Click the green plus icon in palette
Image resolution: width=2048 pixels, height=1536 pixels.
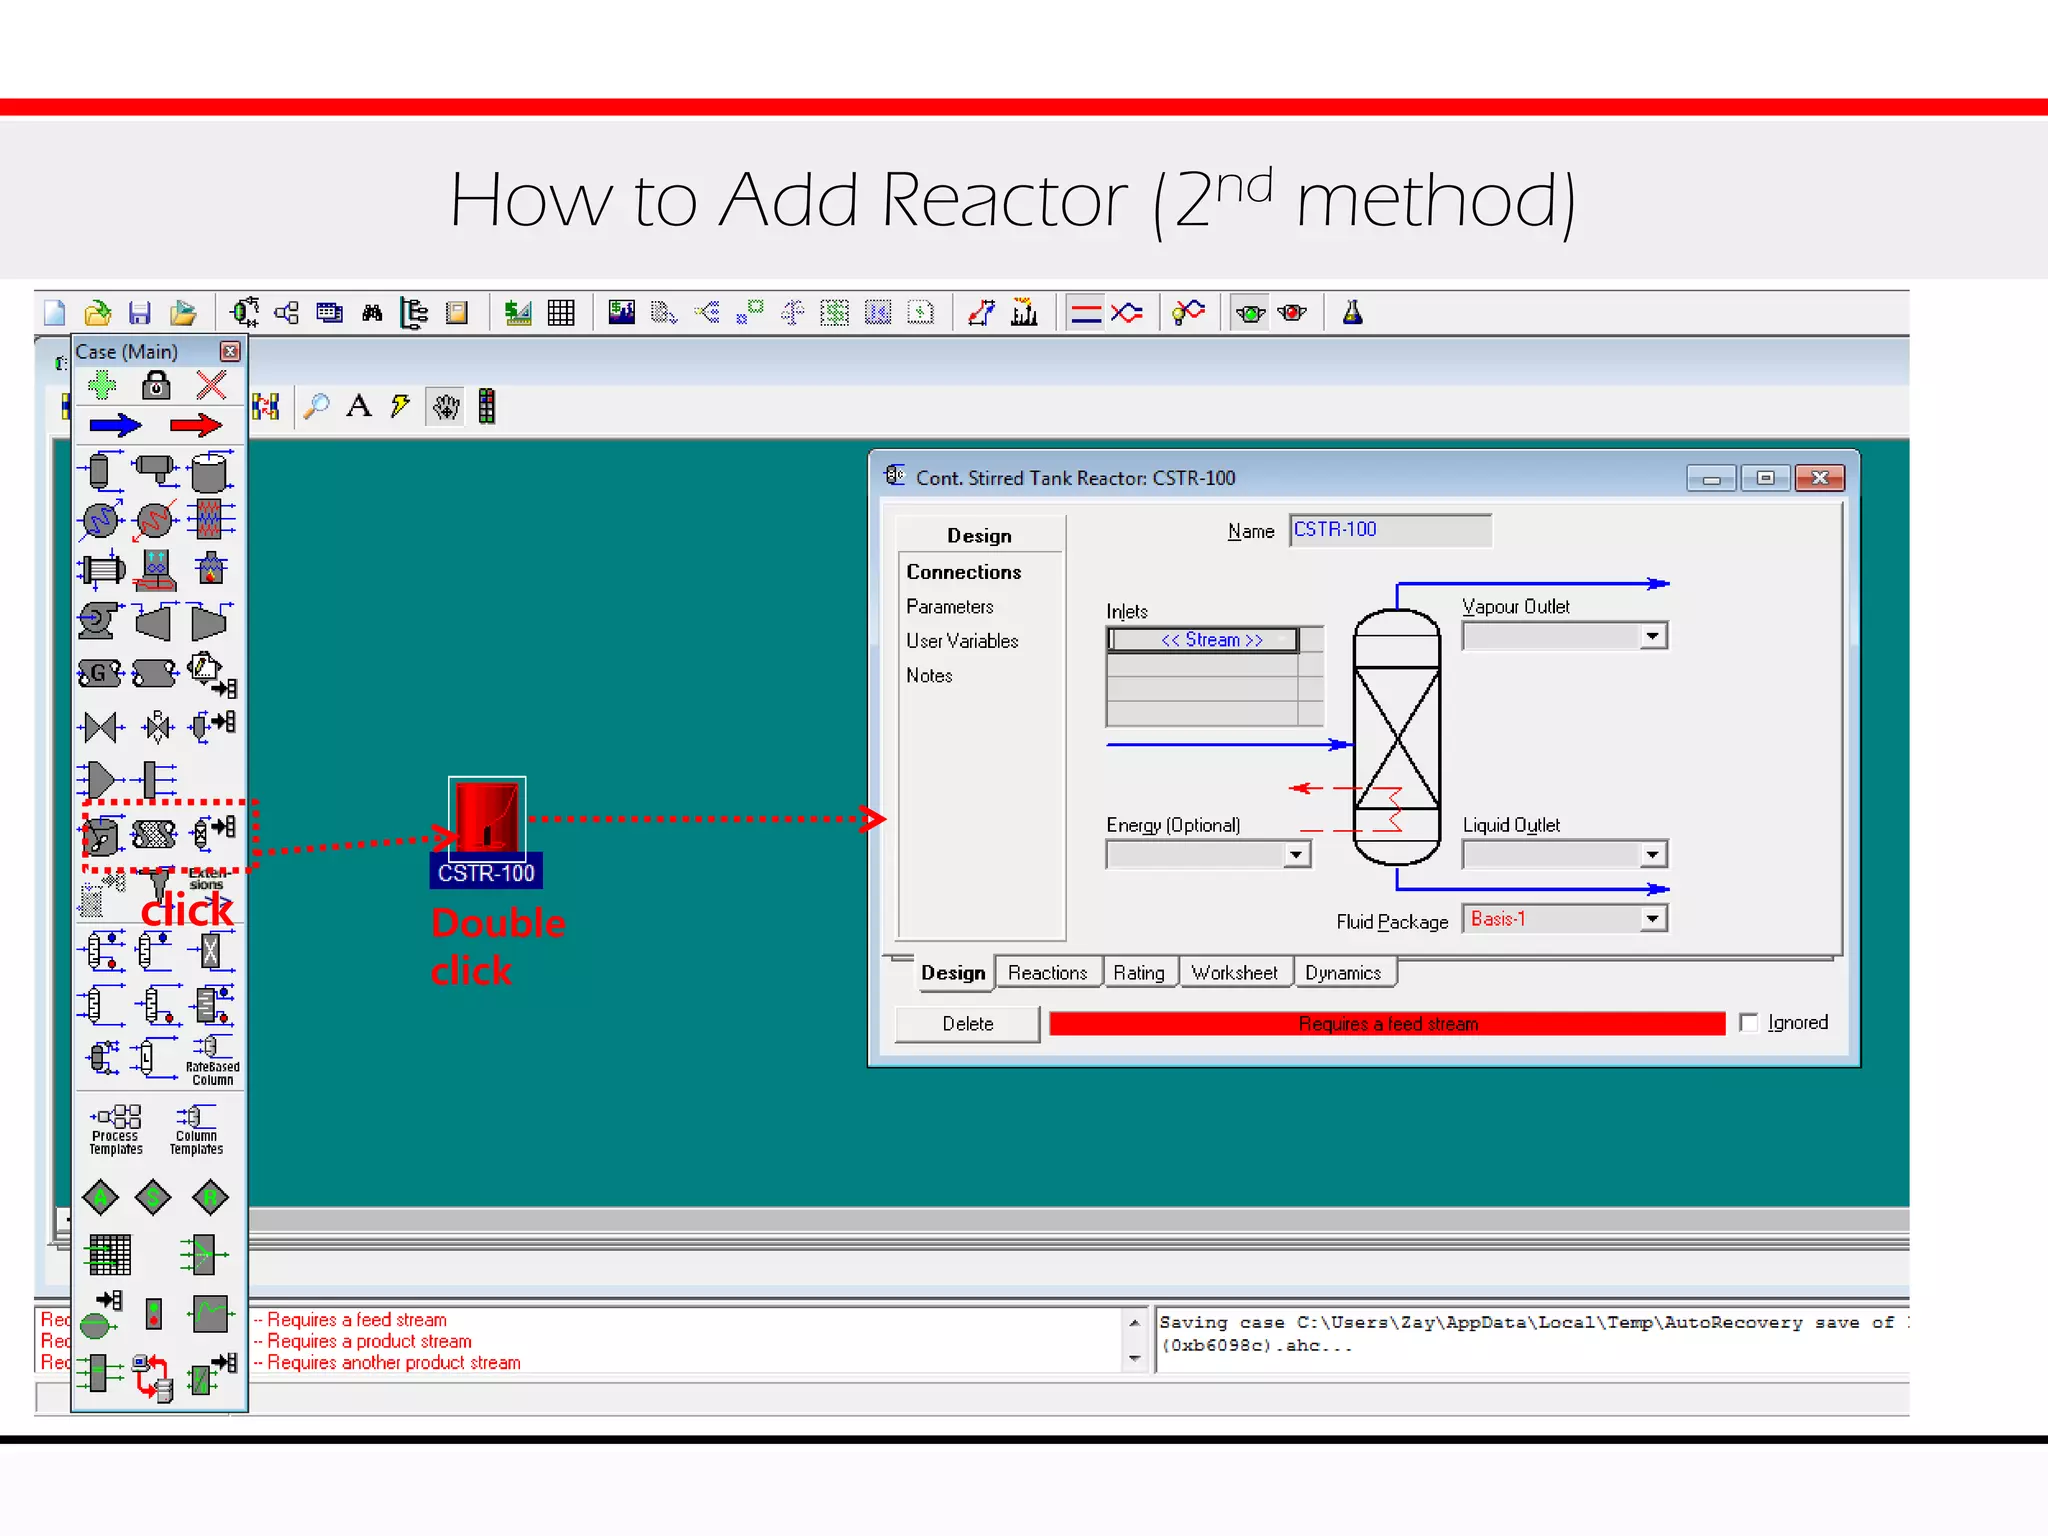coord(101,385)
